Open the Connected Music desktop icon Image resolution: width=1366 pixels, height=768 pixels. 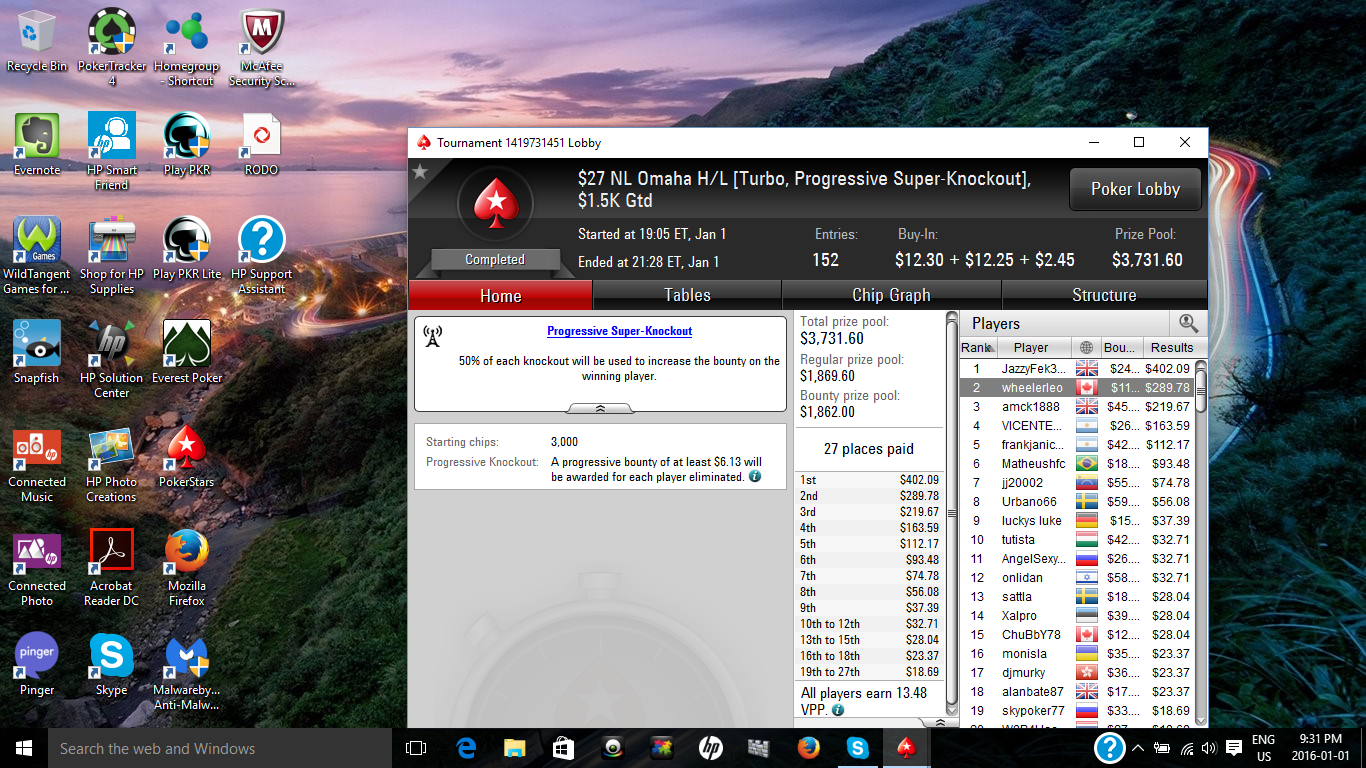click(x=37, y=464)
